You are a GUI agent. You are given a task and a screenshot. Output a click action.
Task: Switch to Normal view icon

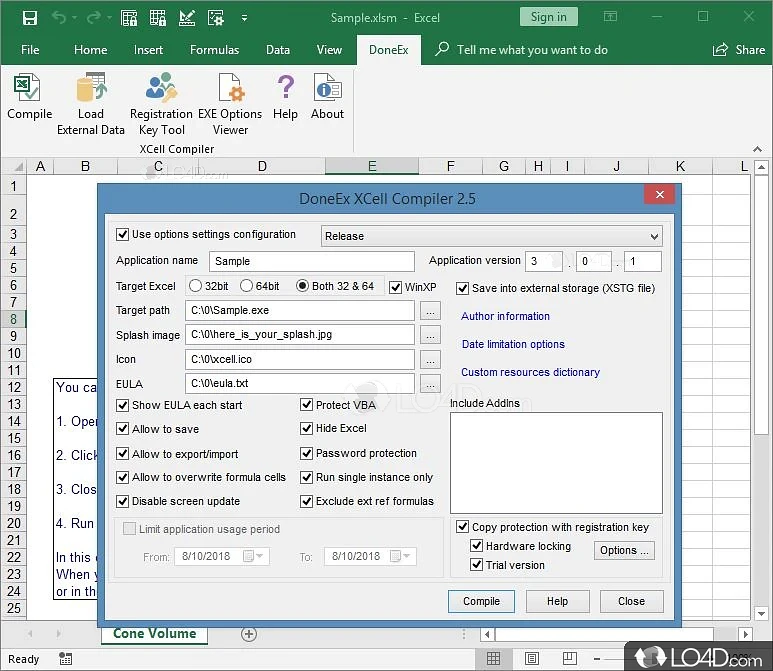493,659
